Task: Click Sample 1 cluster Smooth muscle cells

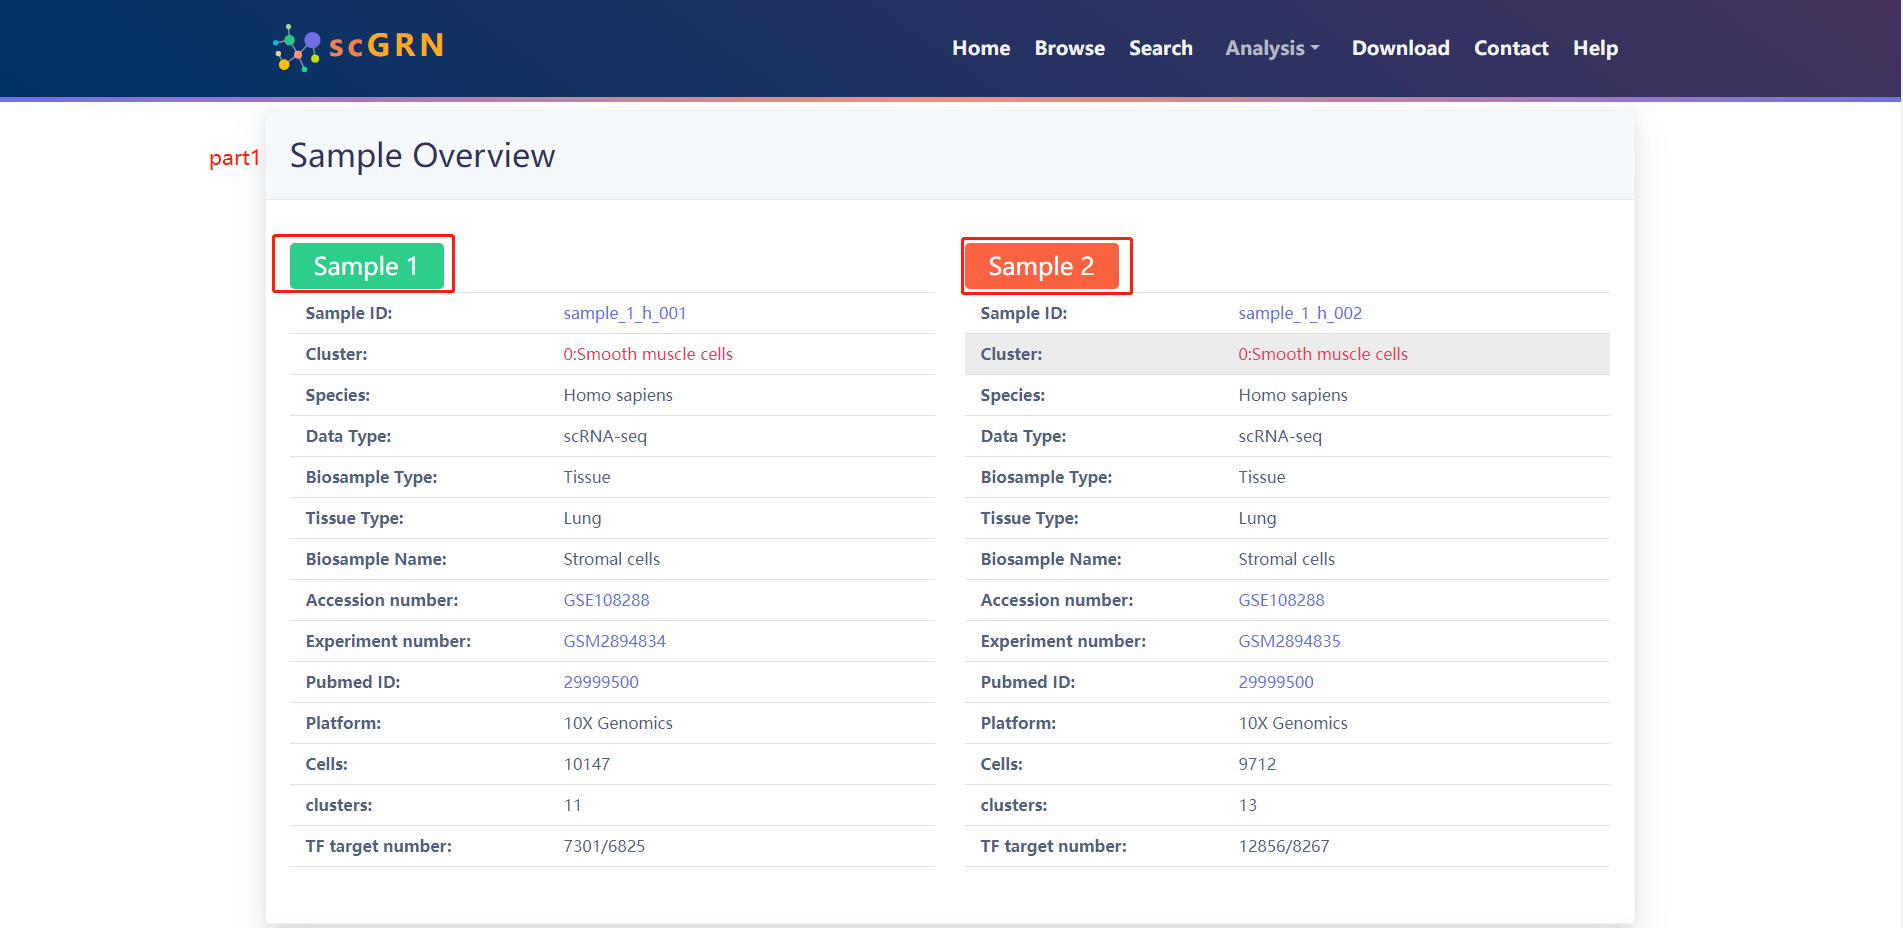Action: 647,354
